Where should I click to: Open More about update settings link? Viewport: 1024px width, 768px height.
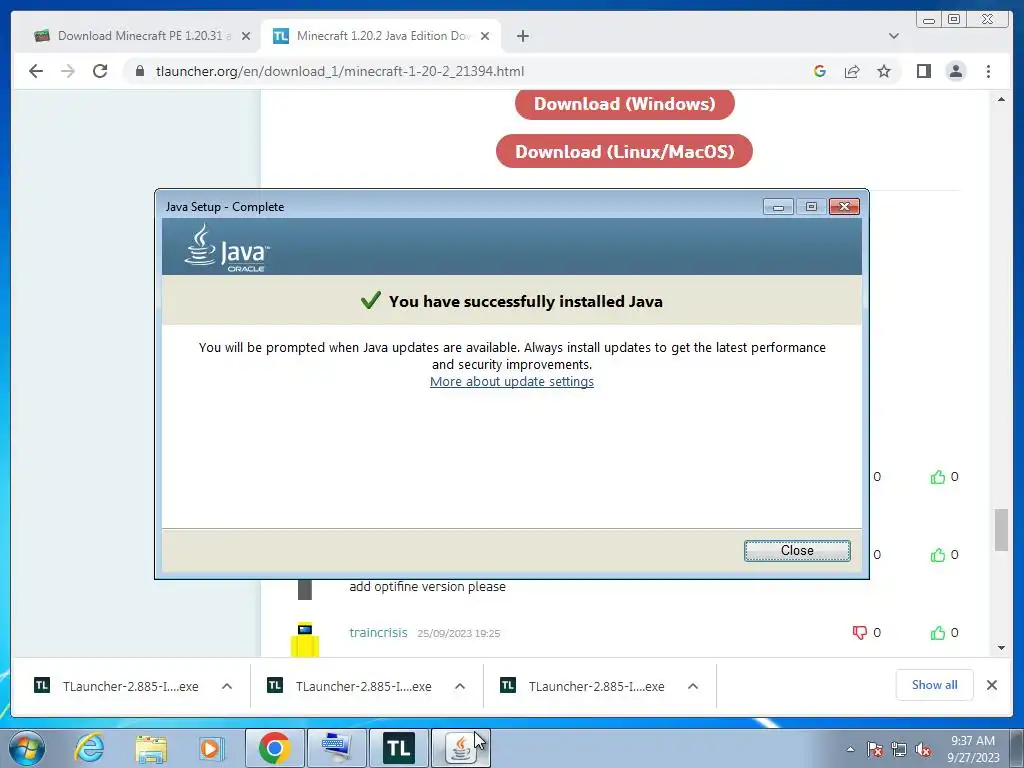(511, 381)
